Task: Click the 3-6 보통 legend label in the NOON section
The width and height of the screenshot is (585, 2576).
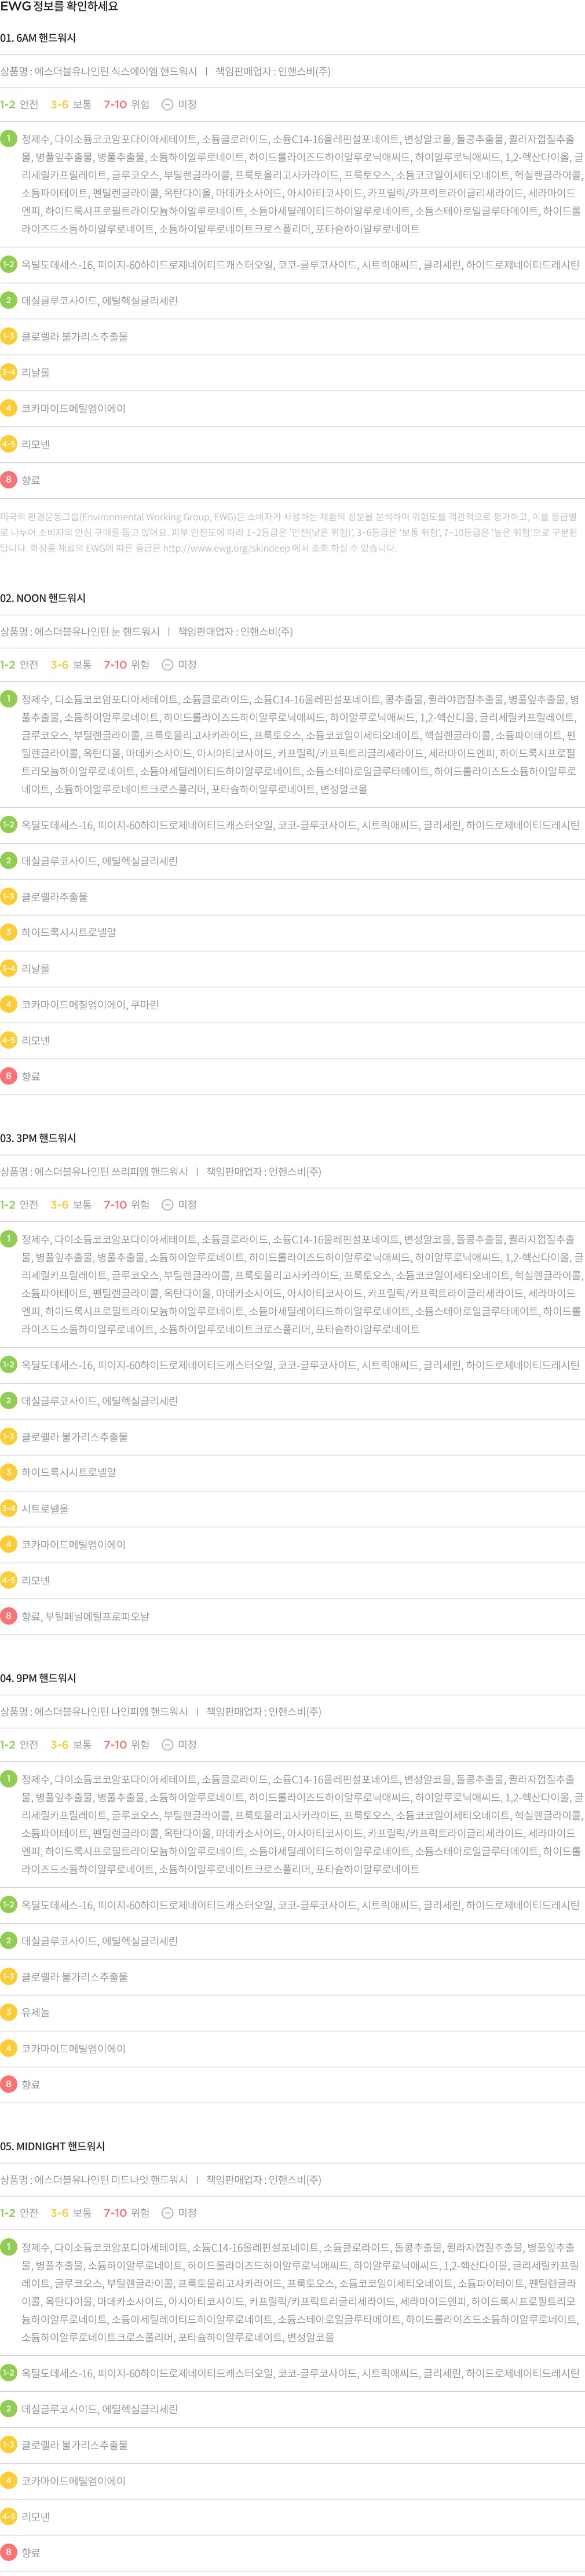Action: (71, 664)
